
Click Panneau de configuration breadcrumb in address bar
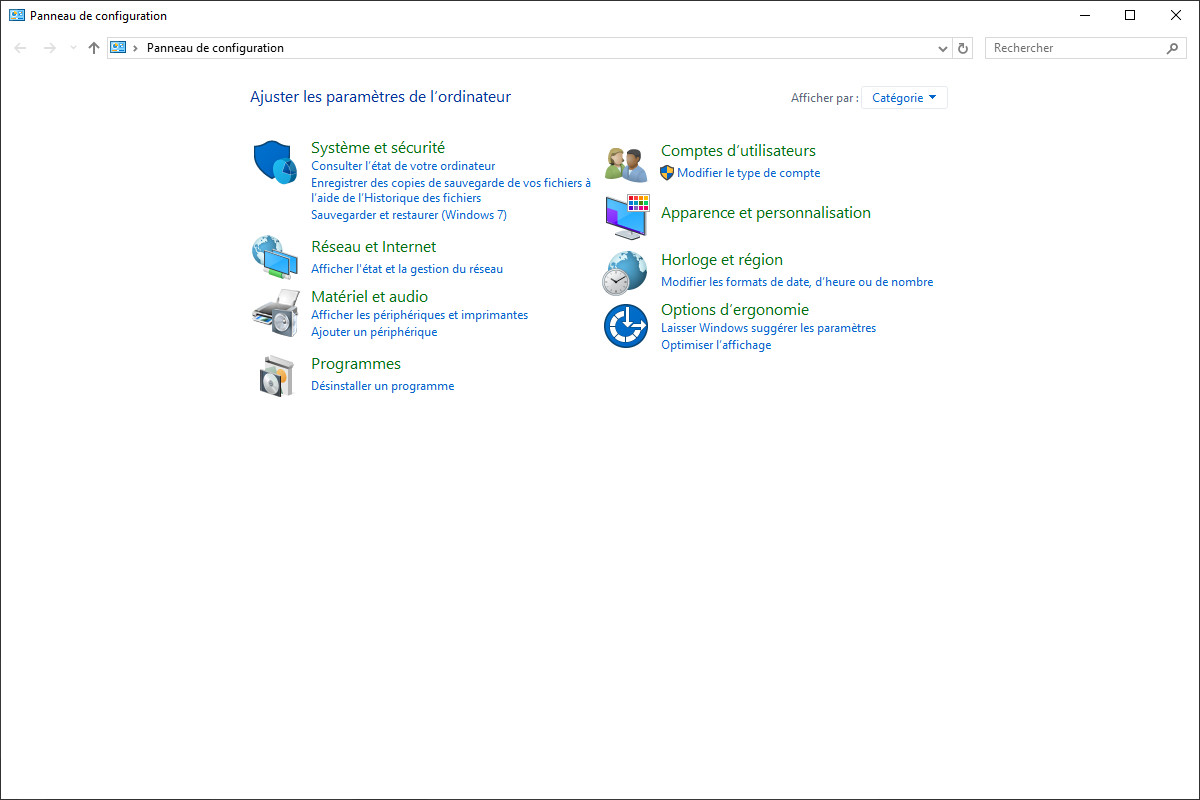(215, 48)
